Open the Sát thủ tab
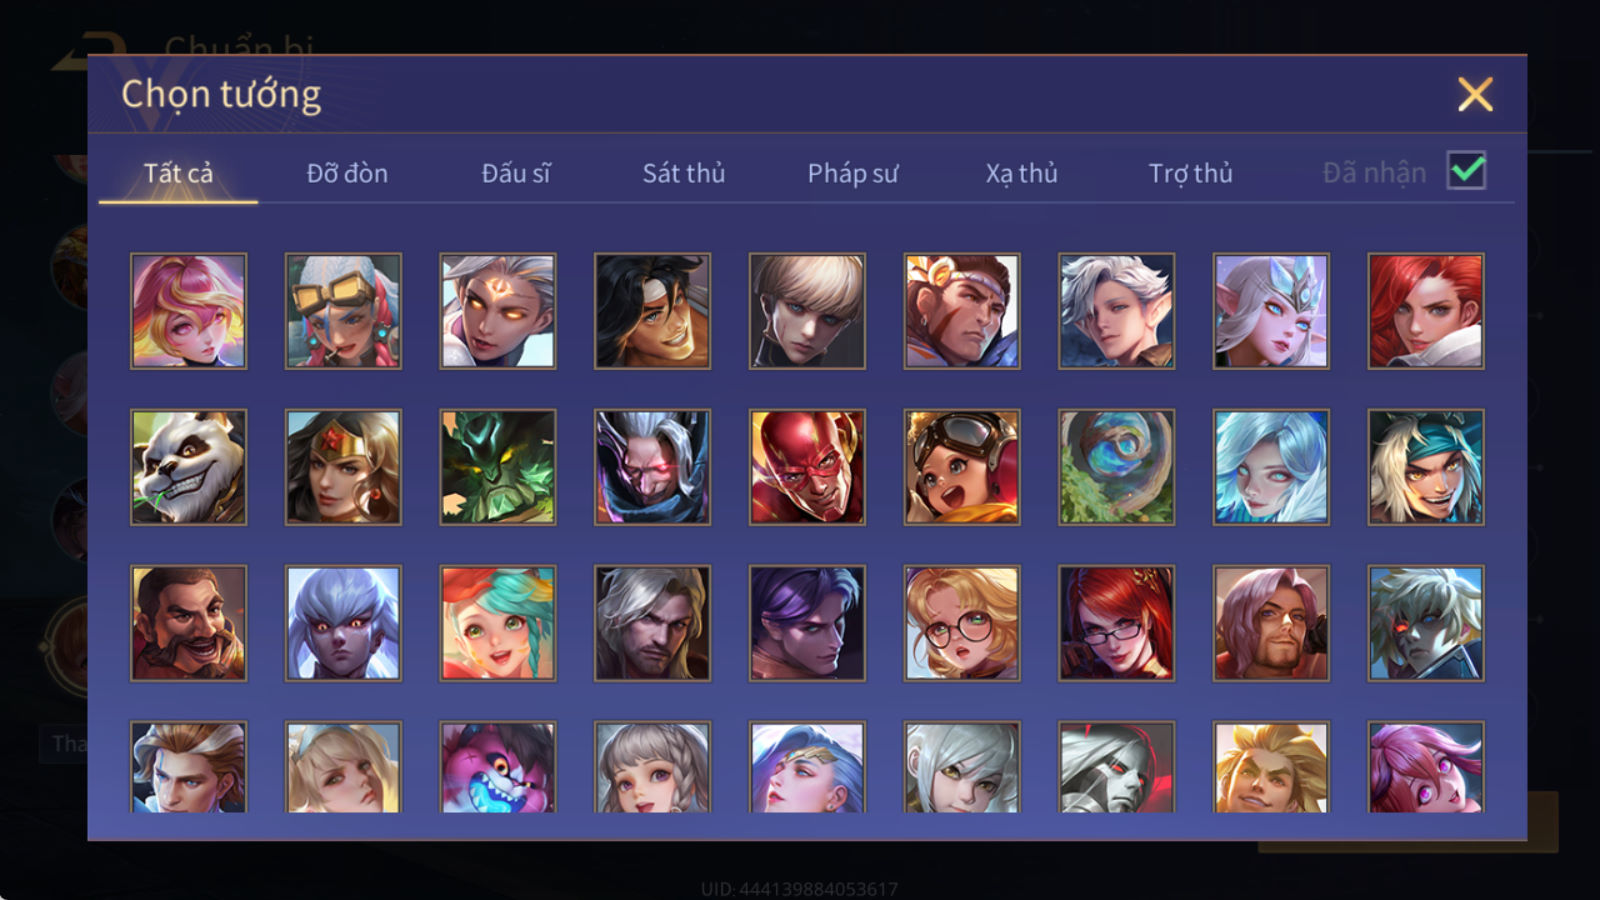 pos(683,173)
